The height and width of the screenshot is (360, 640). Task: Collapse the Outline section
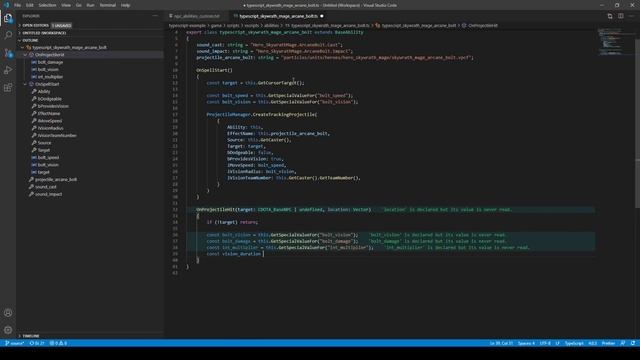click(x=19, y=40)
